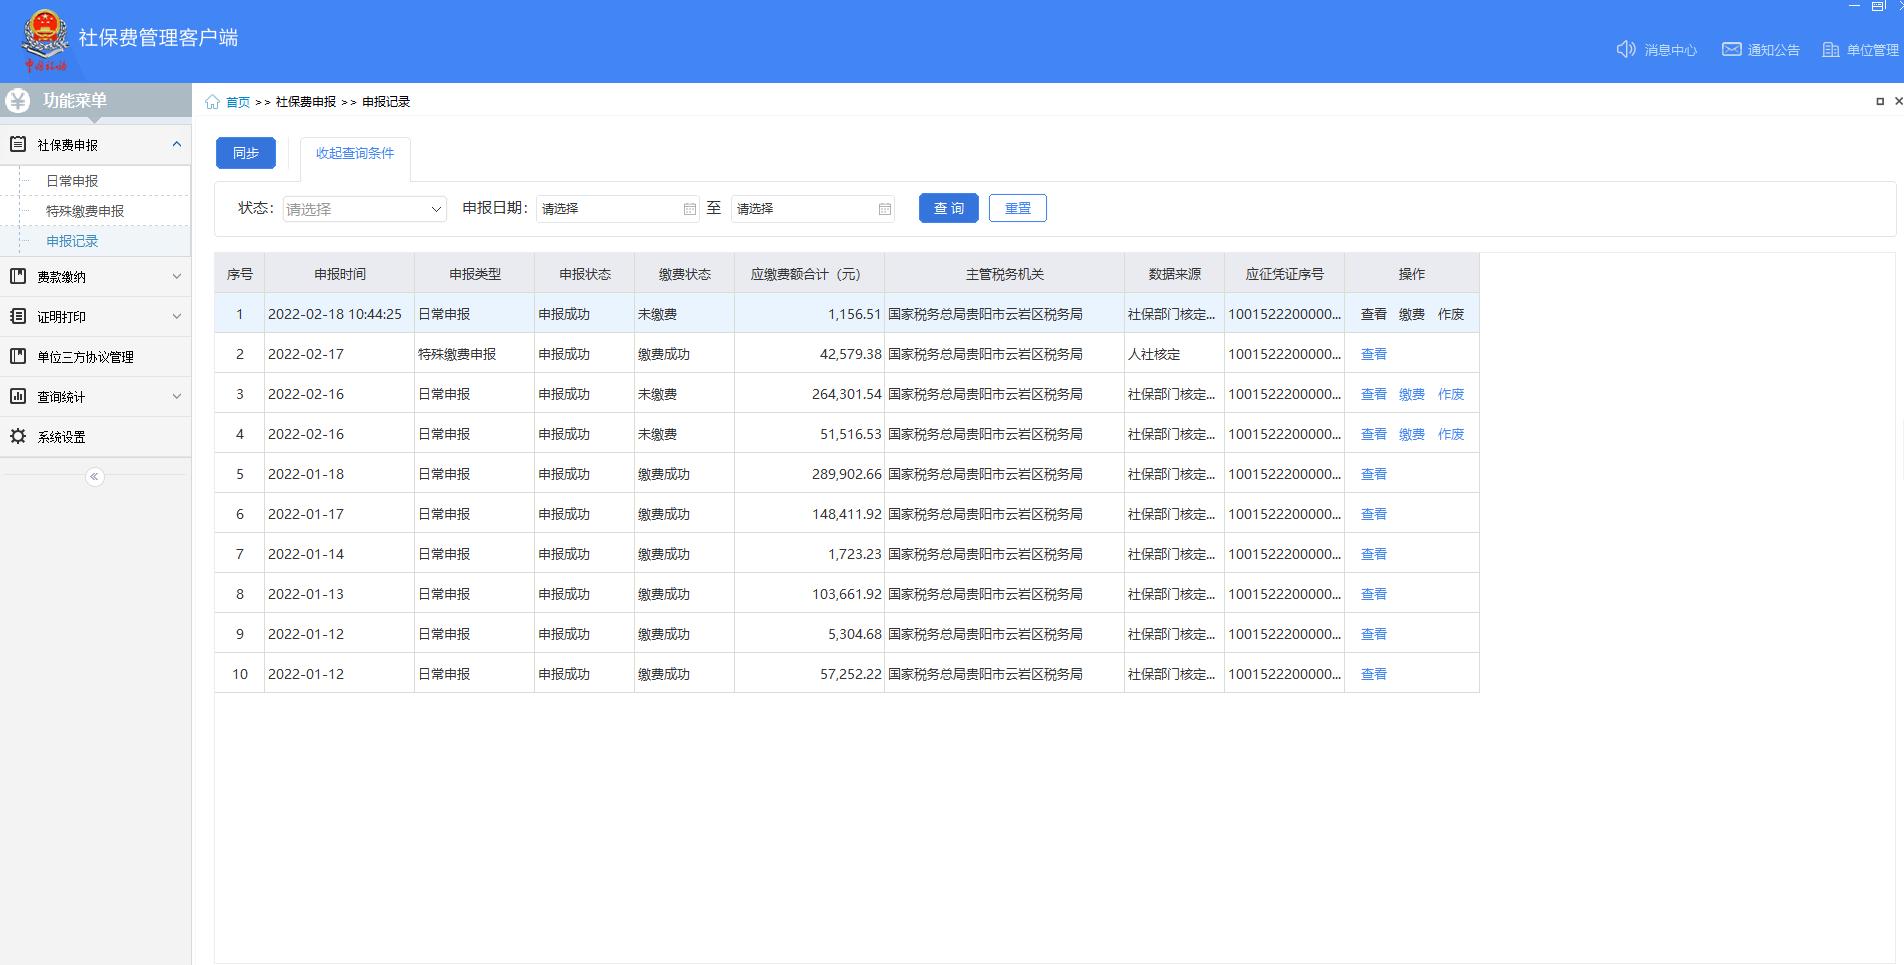Open 单位三方协议管理 menu item
Screen dimensions: 1904x965
click(x=85, y=357)
